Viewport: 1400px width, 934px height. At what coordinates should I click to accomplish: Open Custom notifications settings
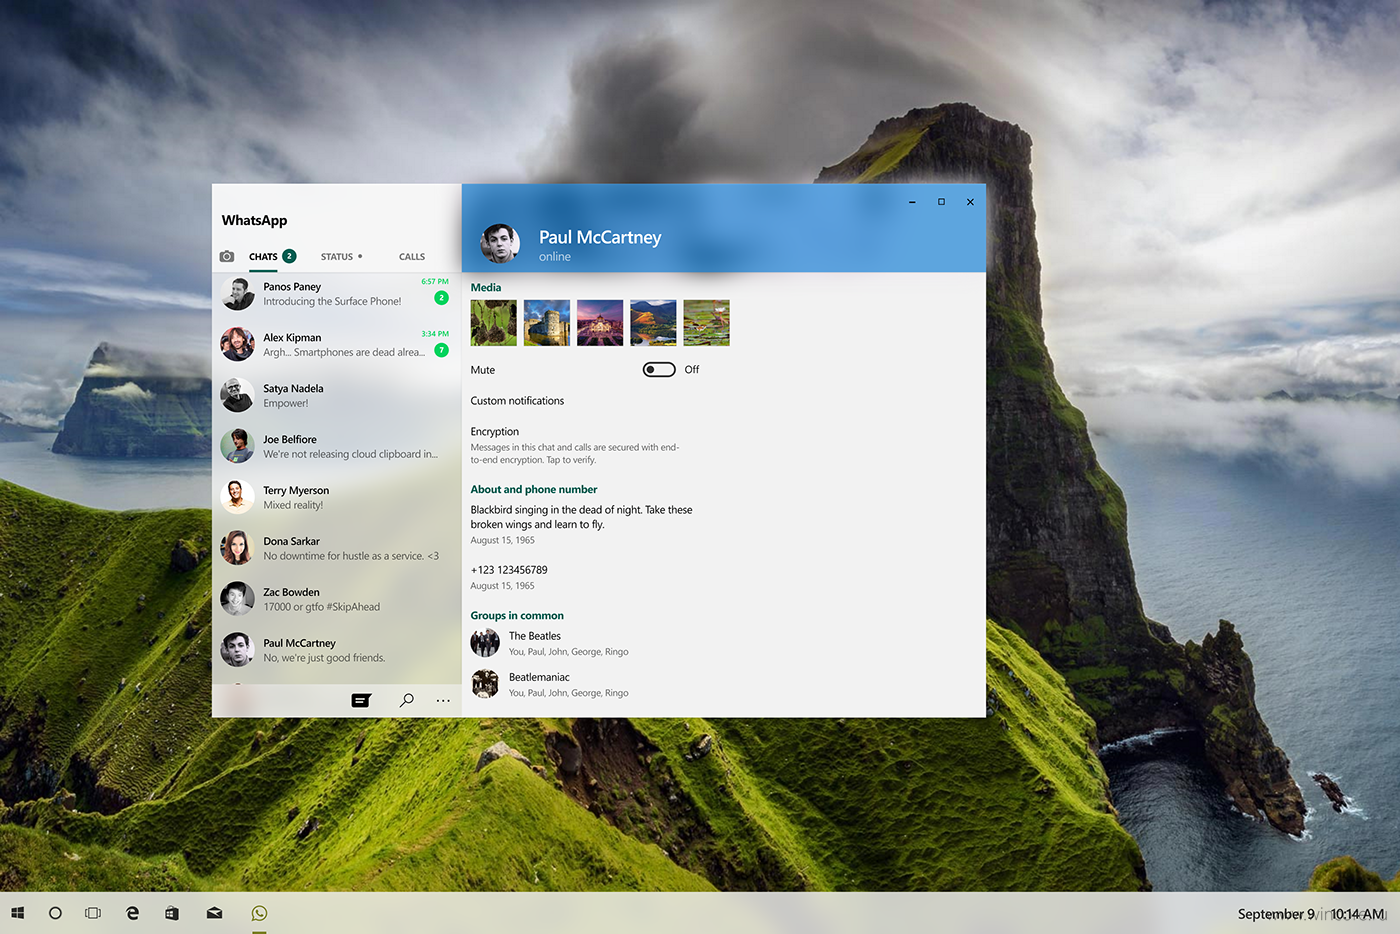click(x=517, y=401)
